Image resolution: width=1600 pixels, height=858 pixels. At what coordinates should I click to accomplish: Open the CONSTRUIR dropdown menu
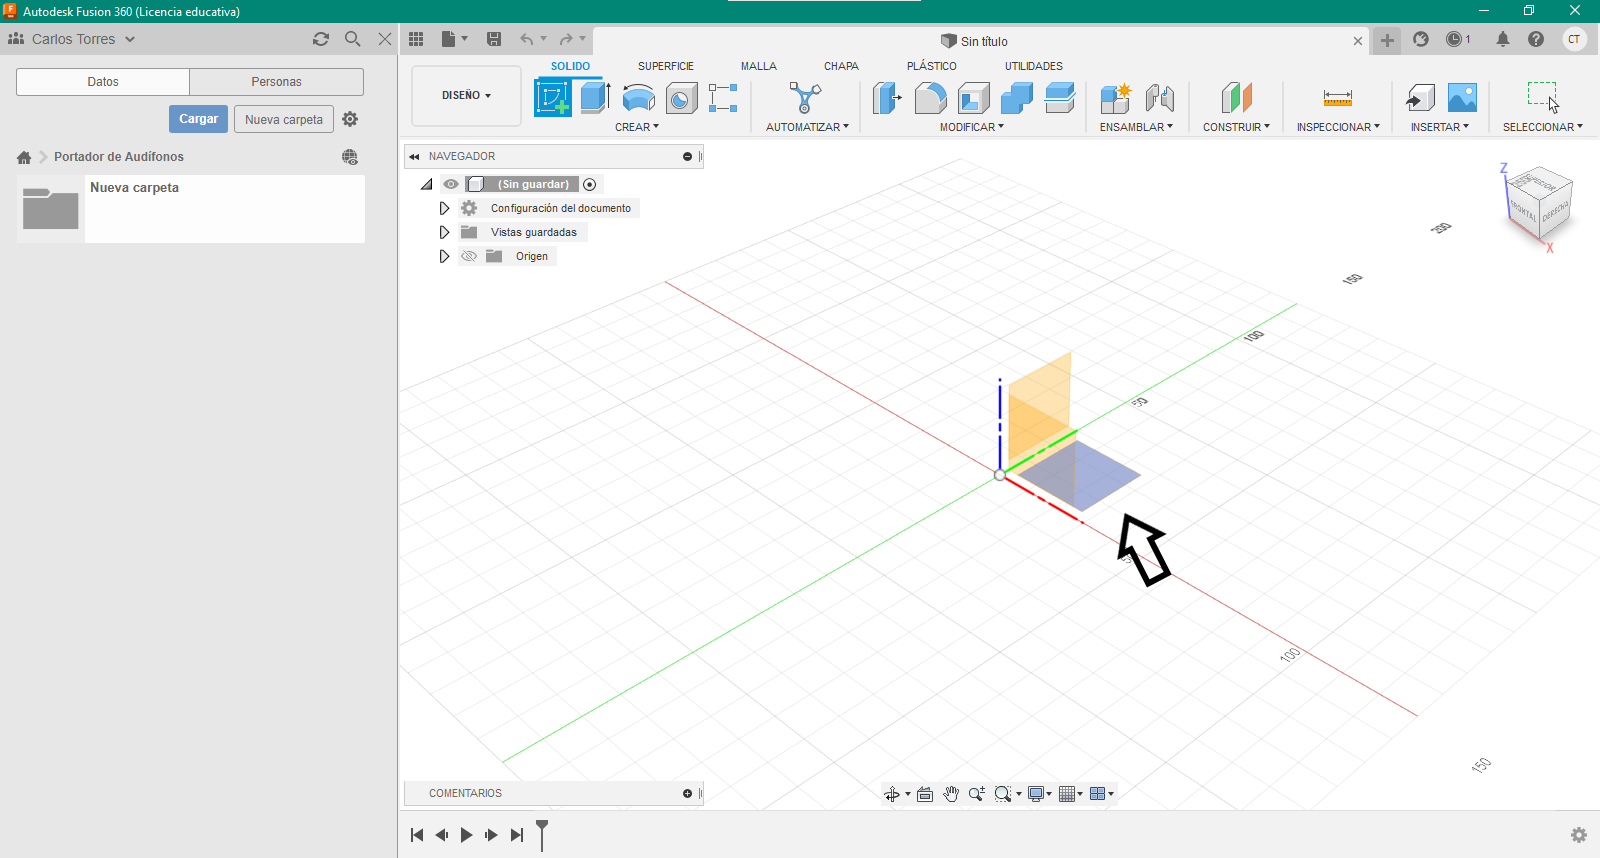coord(1236,127)
